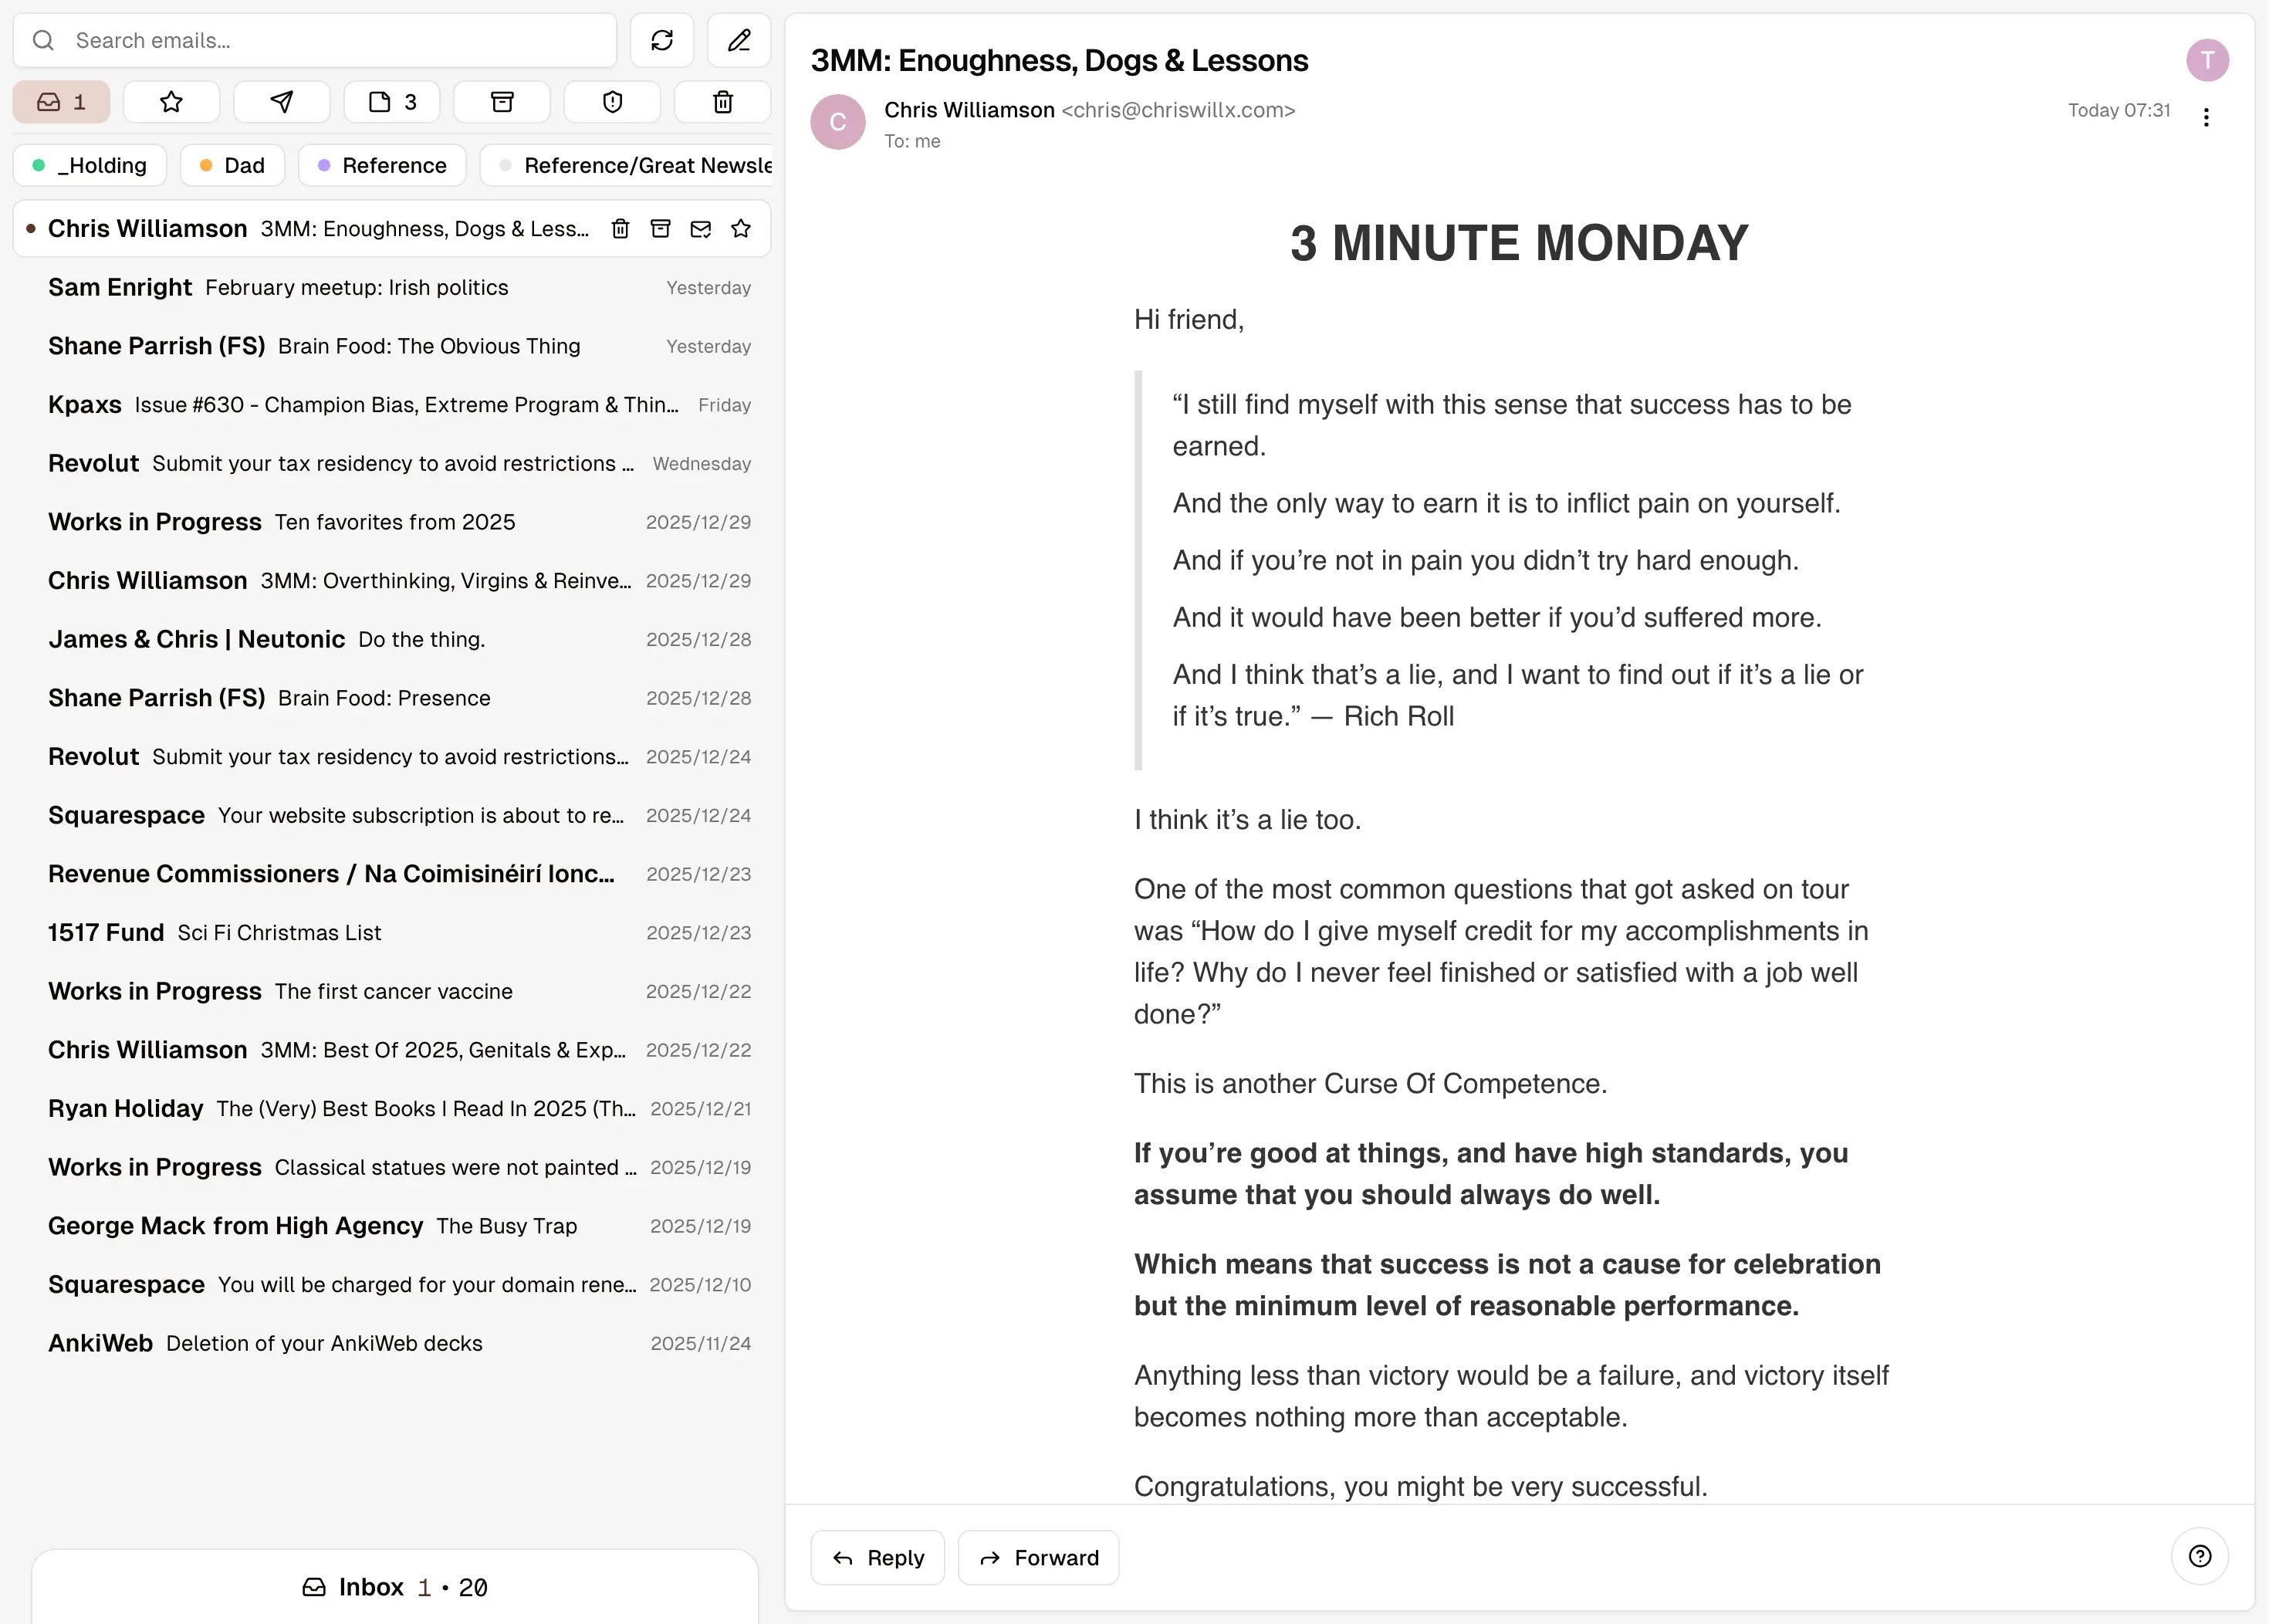Select the _Holding label filter
Viewport: 2269px width, 1624px height.
90,165
